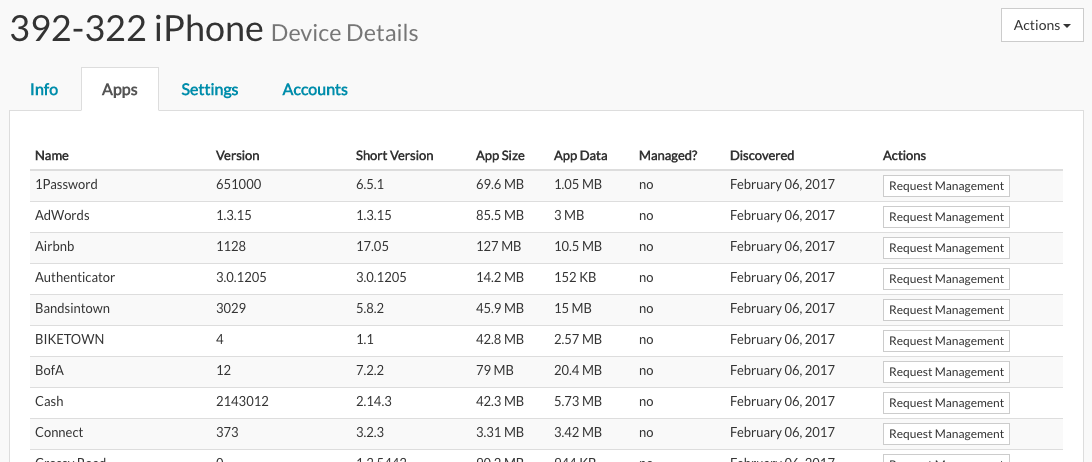Click the Version column header
The width and height of the screenshot is (1092, 462).
coord(237,155)
